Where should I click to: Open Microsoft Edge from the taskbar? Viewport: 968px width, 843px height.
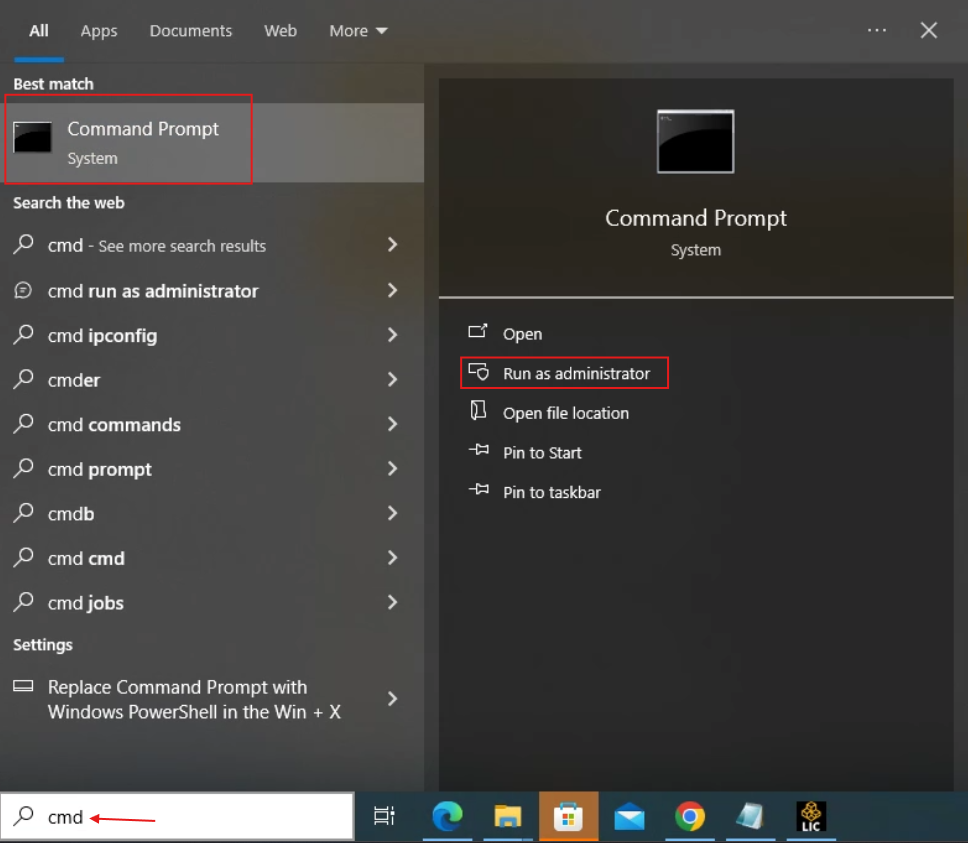447,817
